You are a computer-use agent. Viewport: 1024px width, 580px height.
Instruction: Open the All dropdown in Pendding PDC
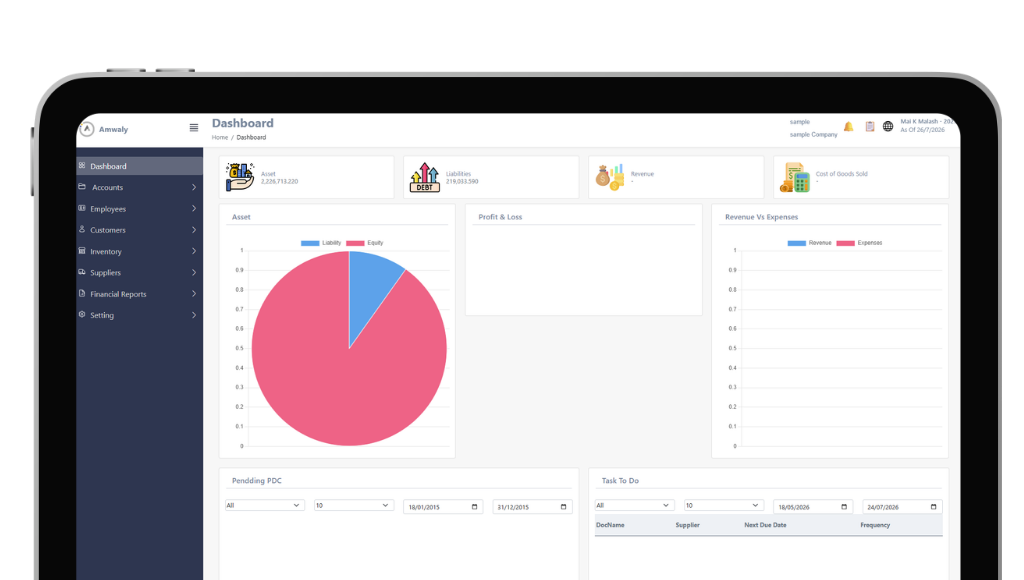tap(264, 506)
